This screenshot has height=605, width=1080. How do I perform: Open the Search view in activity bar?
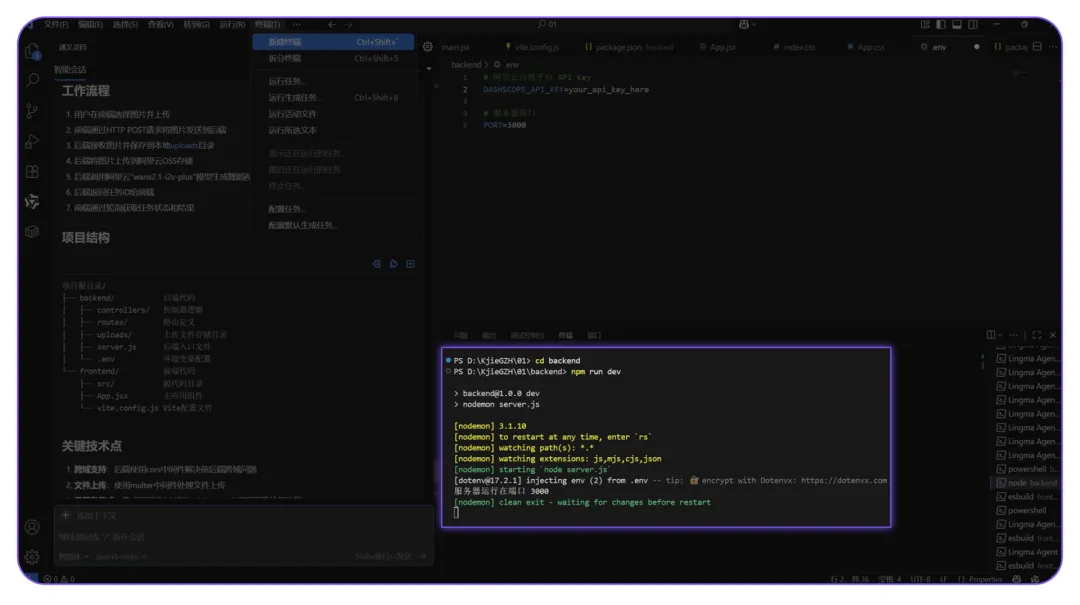[x=32, y=81]
